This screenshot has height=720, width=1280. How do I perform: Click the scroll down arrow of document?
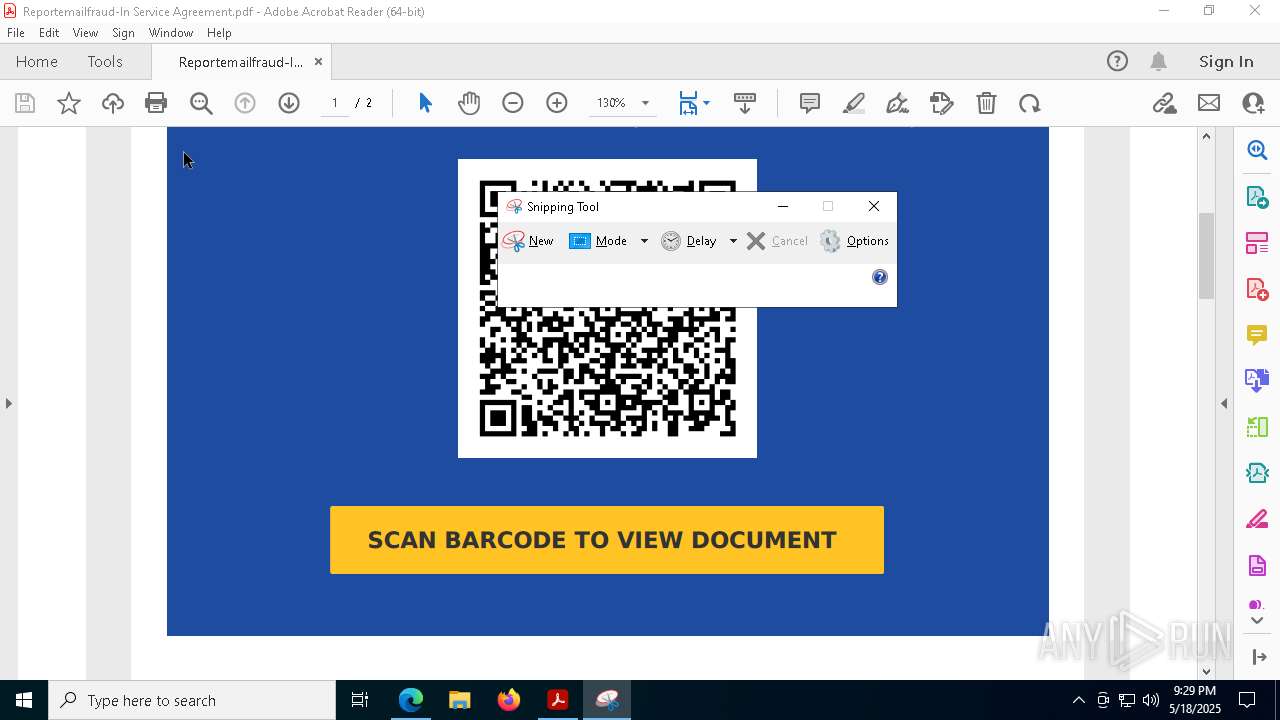click(x=1206, y=671)
